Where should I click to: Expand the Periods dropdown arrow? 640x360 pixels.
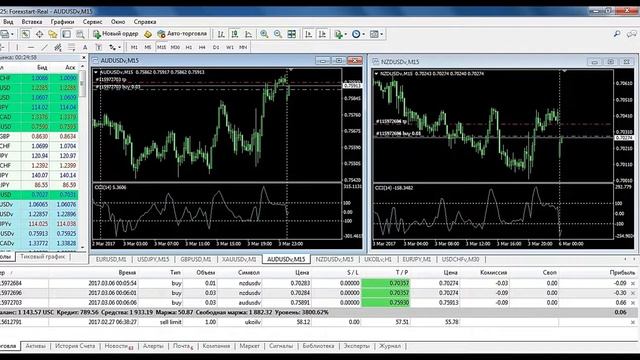click(x=363, y=34)
